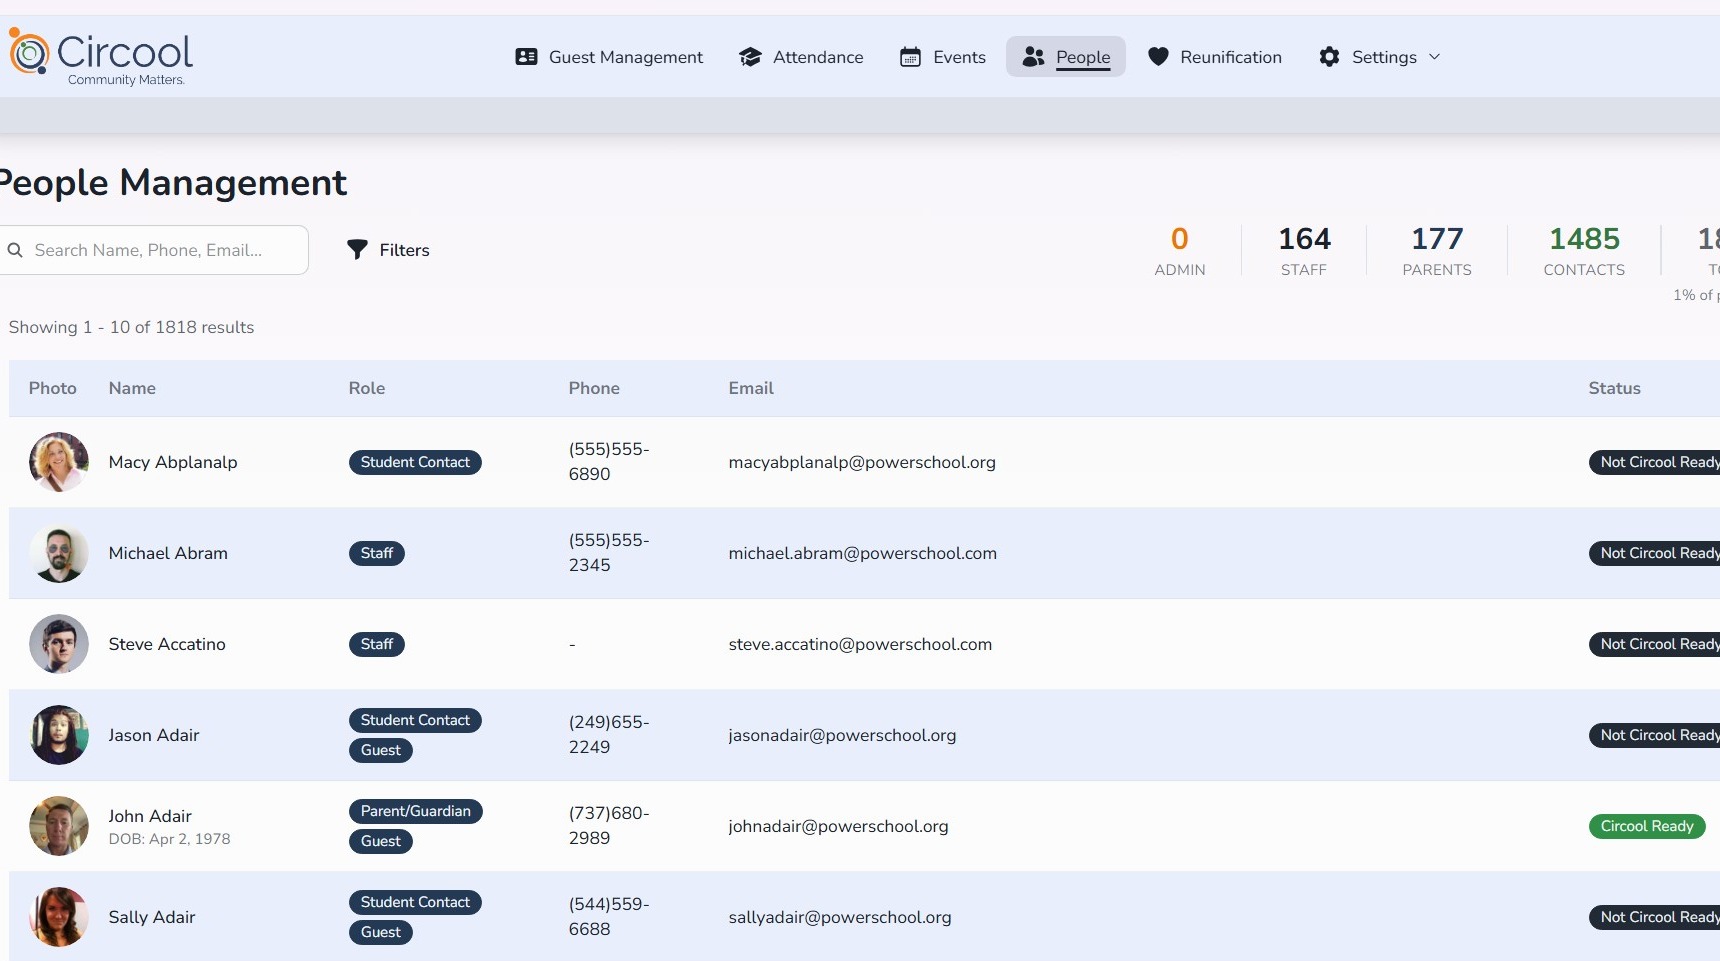Open the Filters panel
This screenshot has width=1720, height=961.
tap(388, 250)
